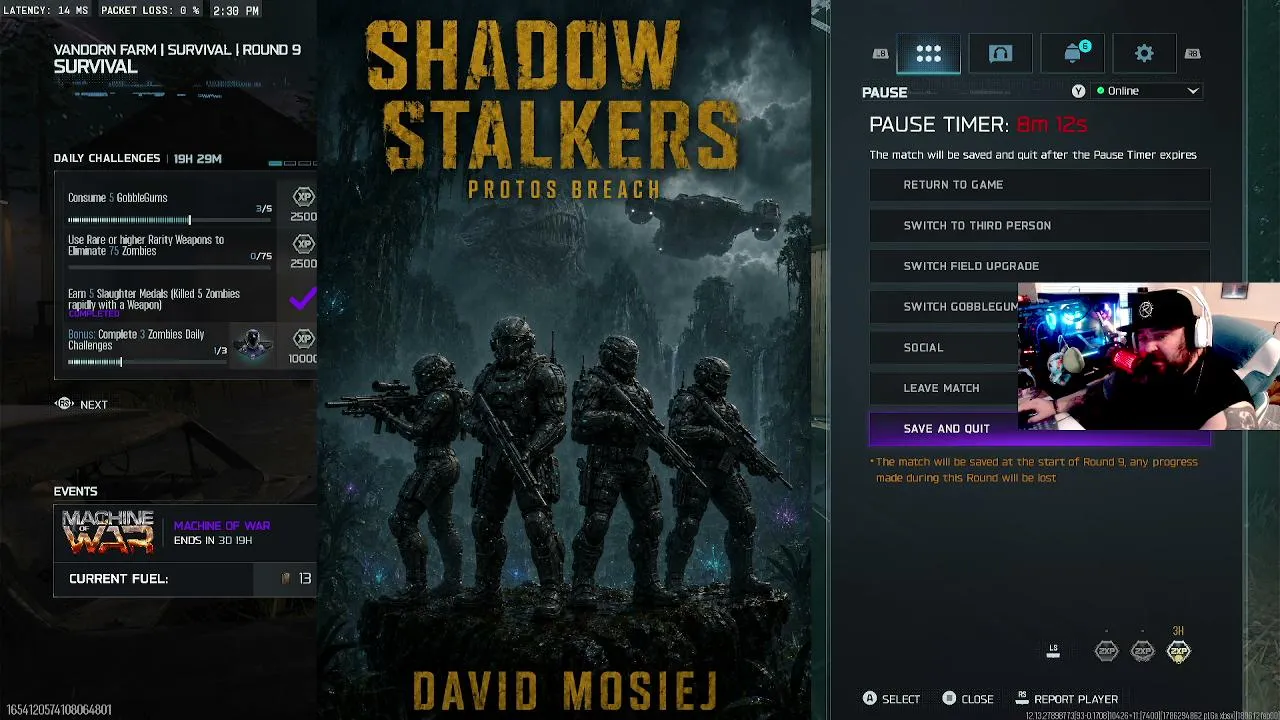1280x720 pixels.
Task: Open the notifications bell tab
Action: coord(1073,54)
